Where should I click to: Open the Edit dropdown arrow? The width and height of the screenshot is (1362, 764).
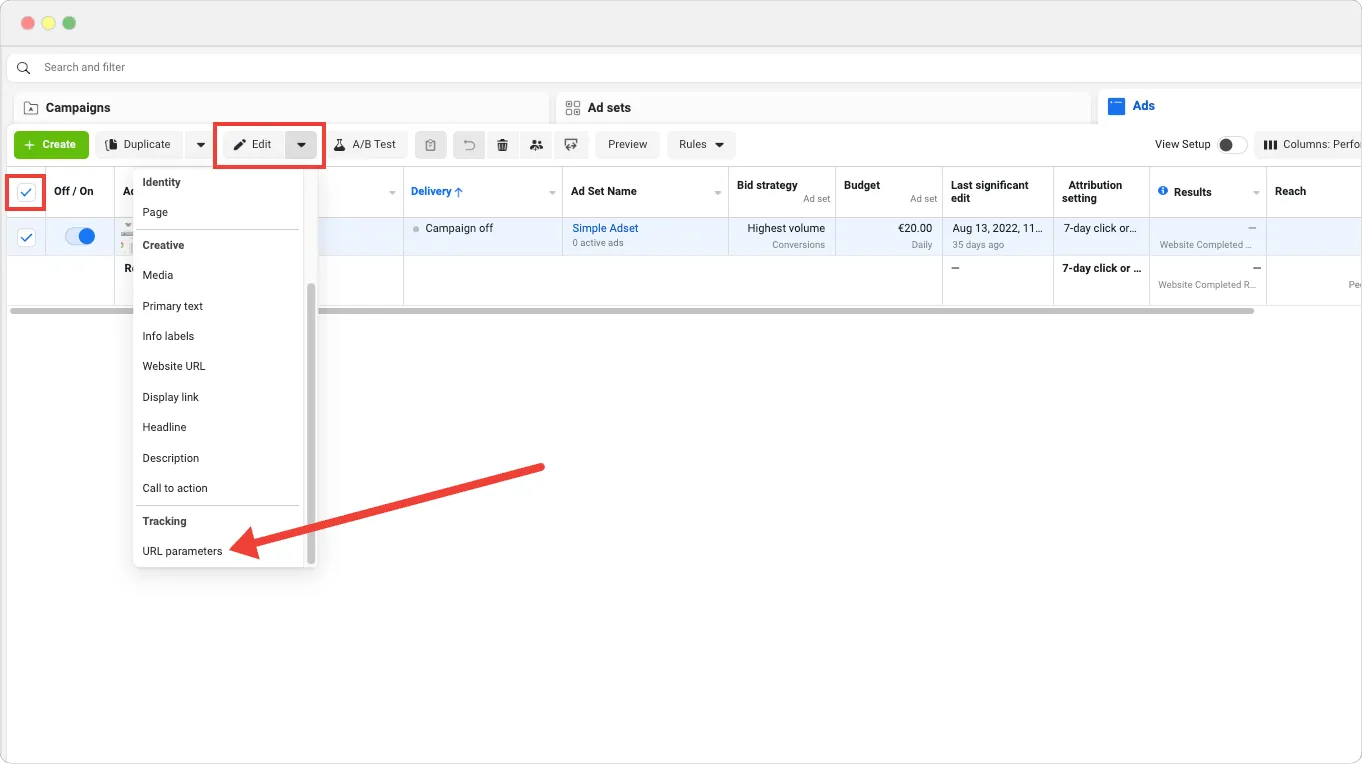301,145
